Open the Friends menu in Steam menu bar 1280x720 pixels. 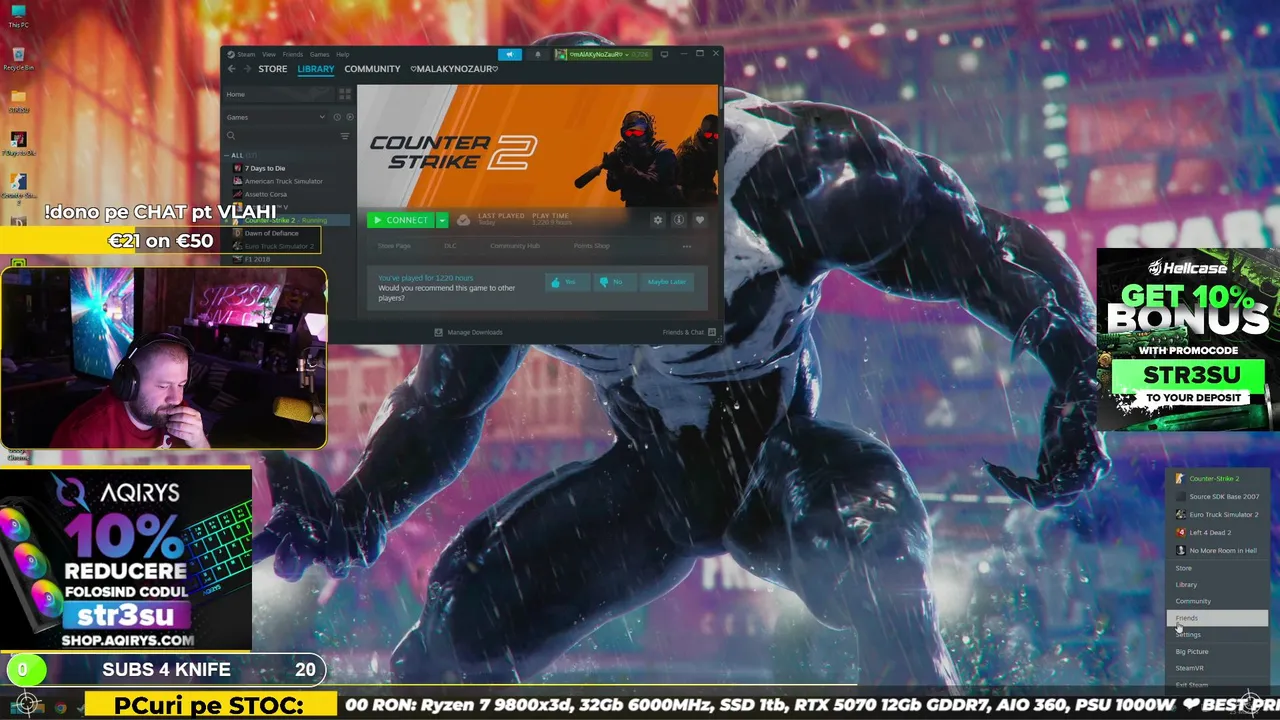(x=293, y=54)
